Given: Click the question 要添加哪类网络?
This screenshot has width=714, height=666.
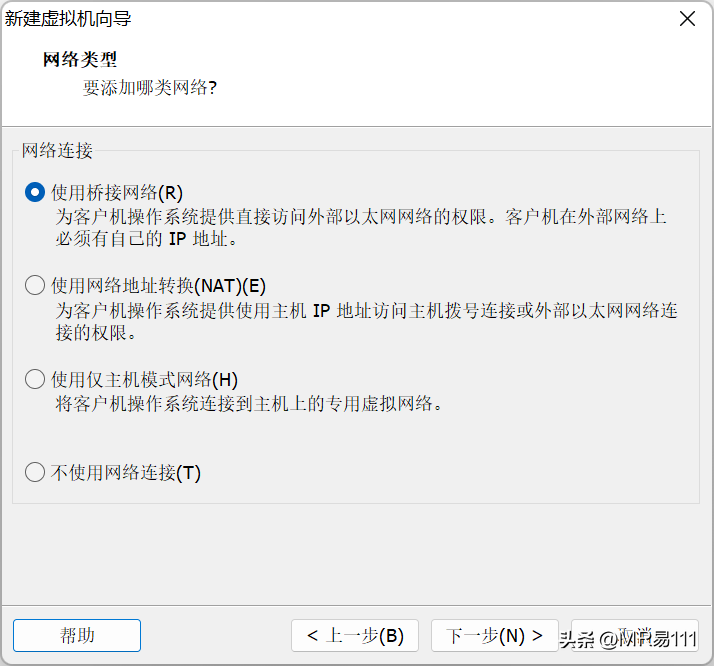Looking at the screenshot, I should [149, 87].
